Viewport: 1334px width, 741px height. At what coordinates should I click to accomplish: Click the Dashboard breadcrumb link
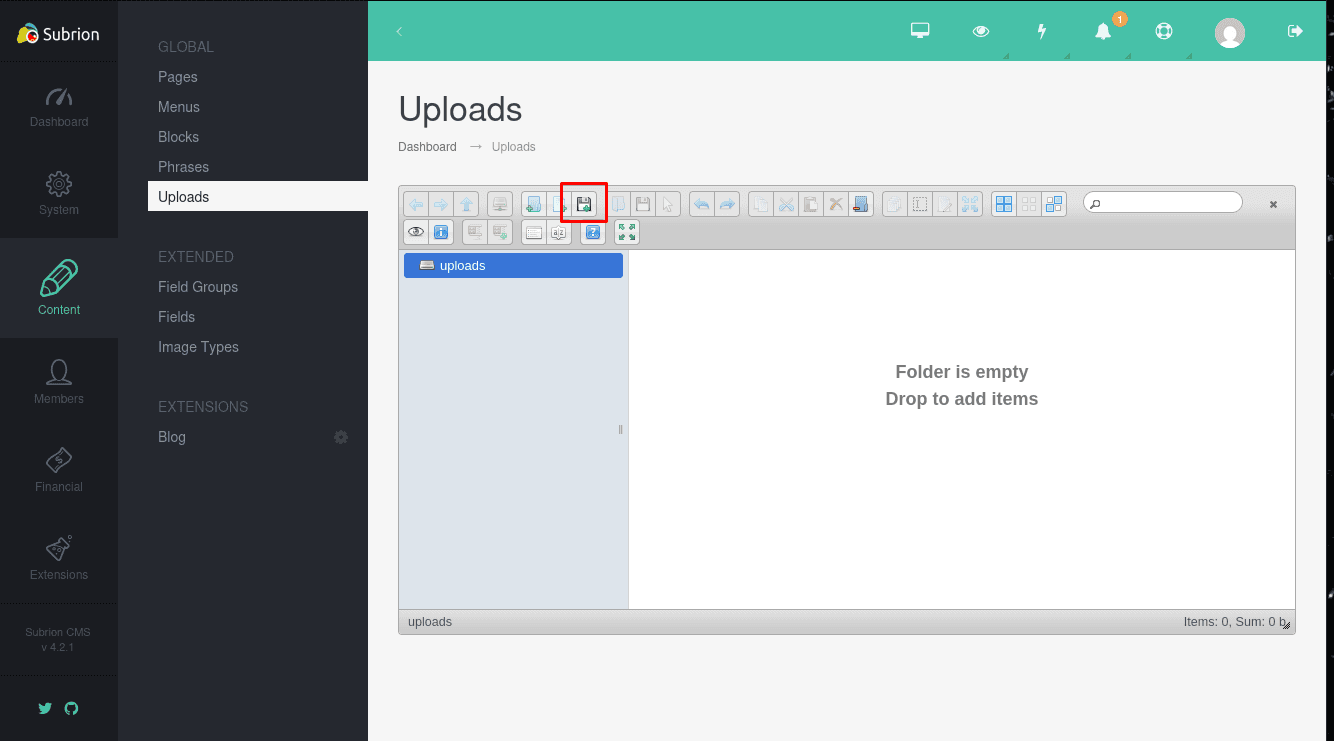pyautogui.click(x=427, y=147)
